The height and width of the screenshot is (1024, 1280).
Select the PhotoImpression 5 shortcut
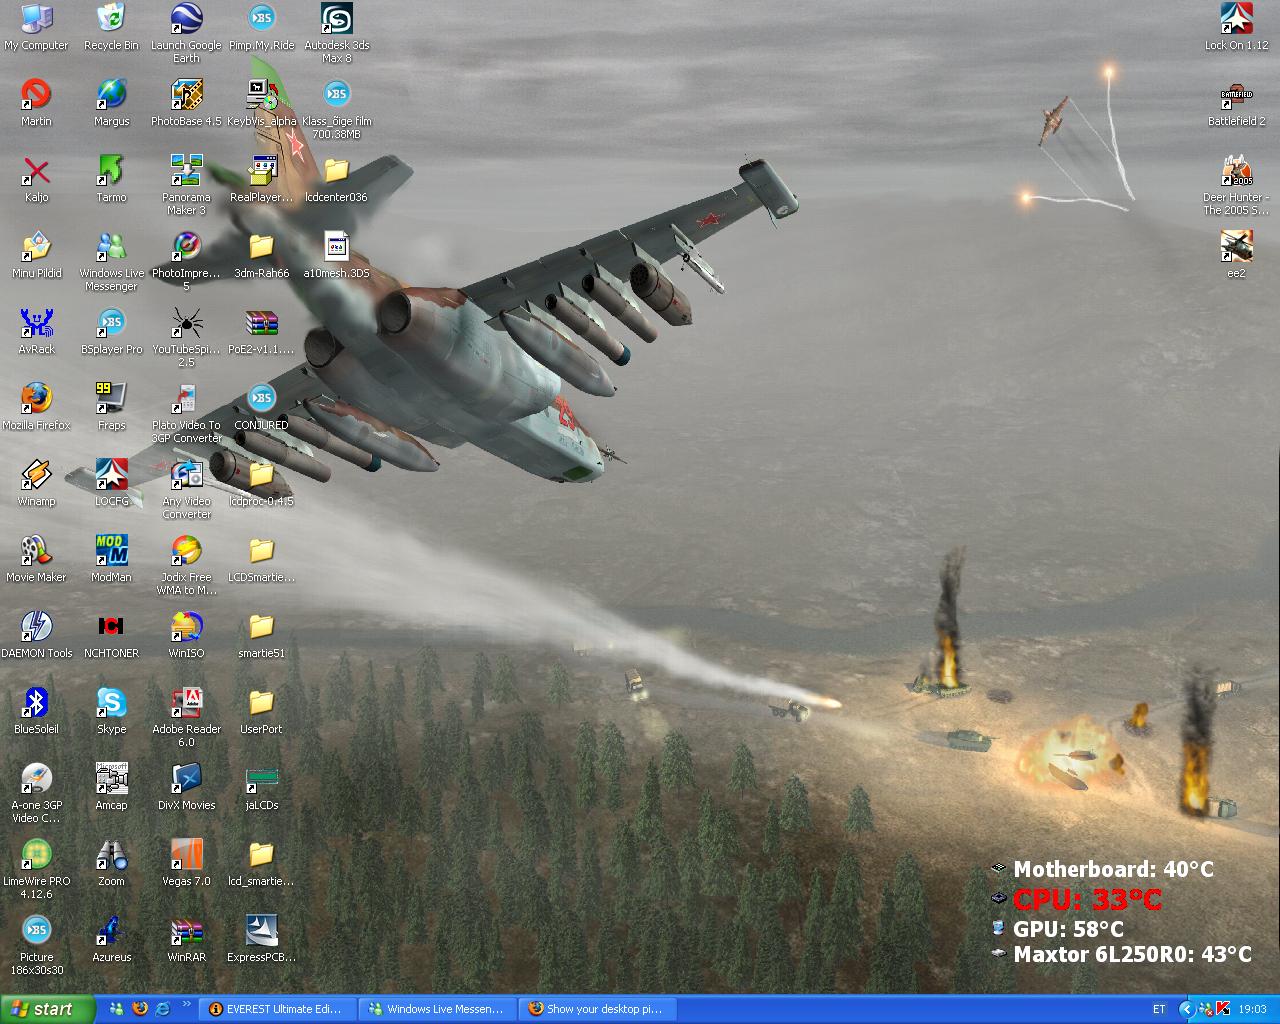pyautogui.click(x=186, y=261)
